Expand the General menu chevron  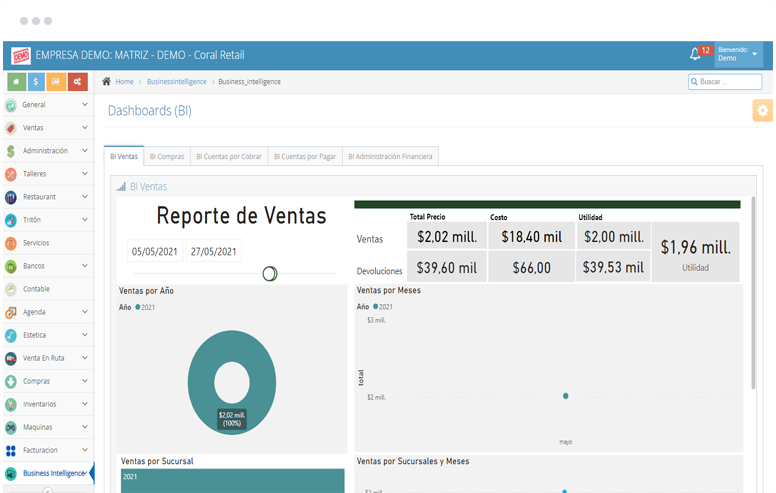(85, 104)
